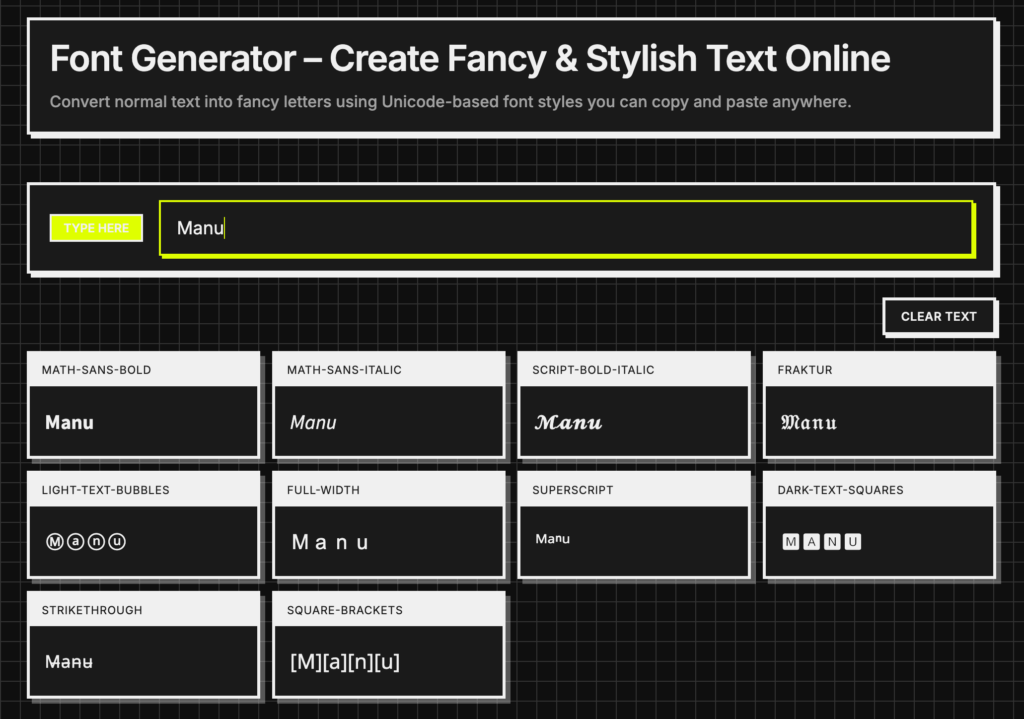This screenshot has height=719, width=1024.
Task: Select the Full-Width spaced Manu result
Action: click(330, 542)
